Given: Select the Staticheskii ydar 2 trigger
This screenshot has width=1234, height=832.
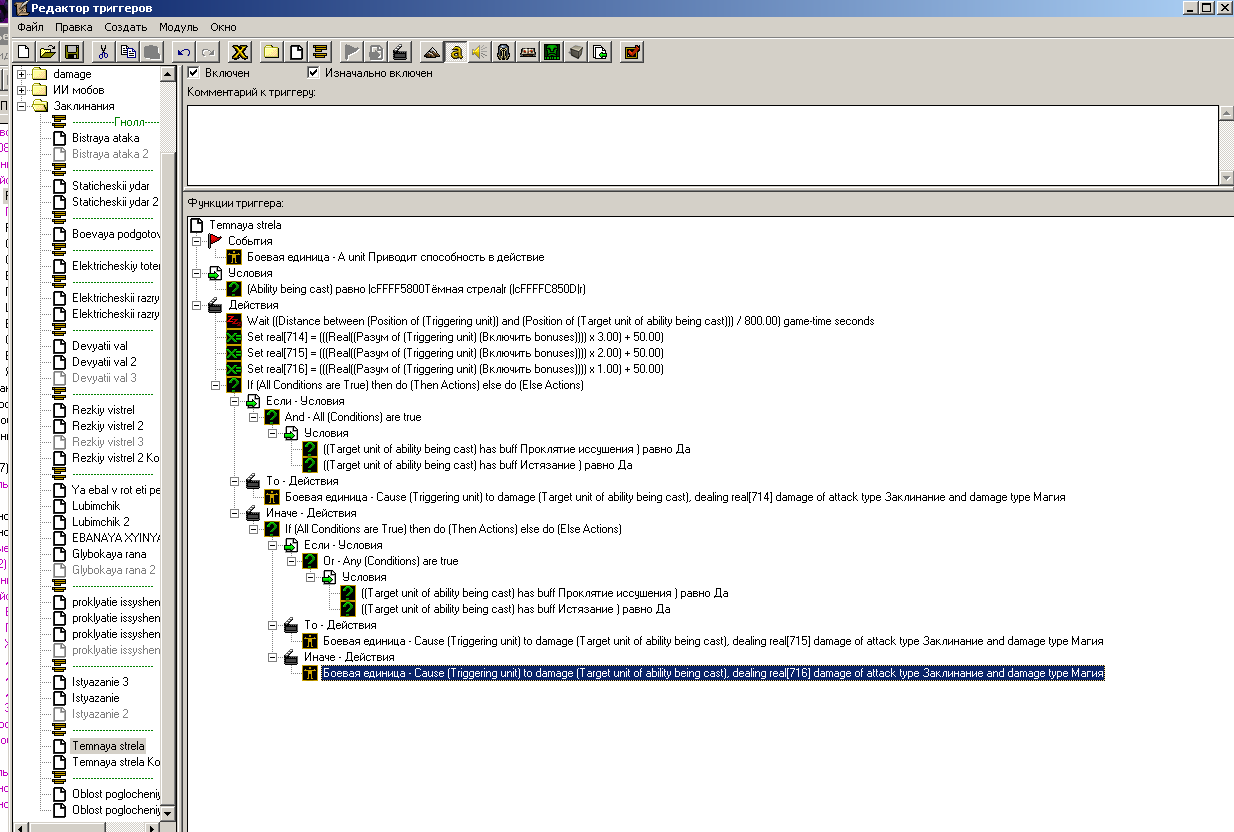Looking at the screenshot, I should click(115, 202).
